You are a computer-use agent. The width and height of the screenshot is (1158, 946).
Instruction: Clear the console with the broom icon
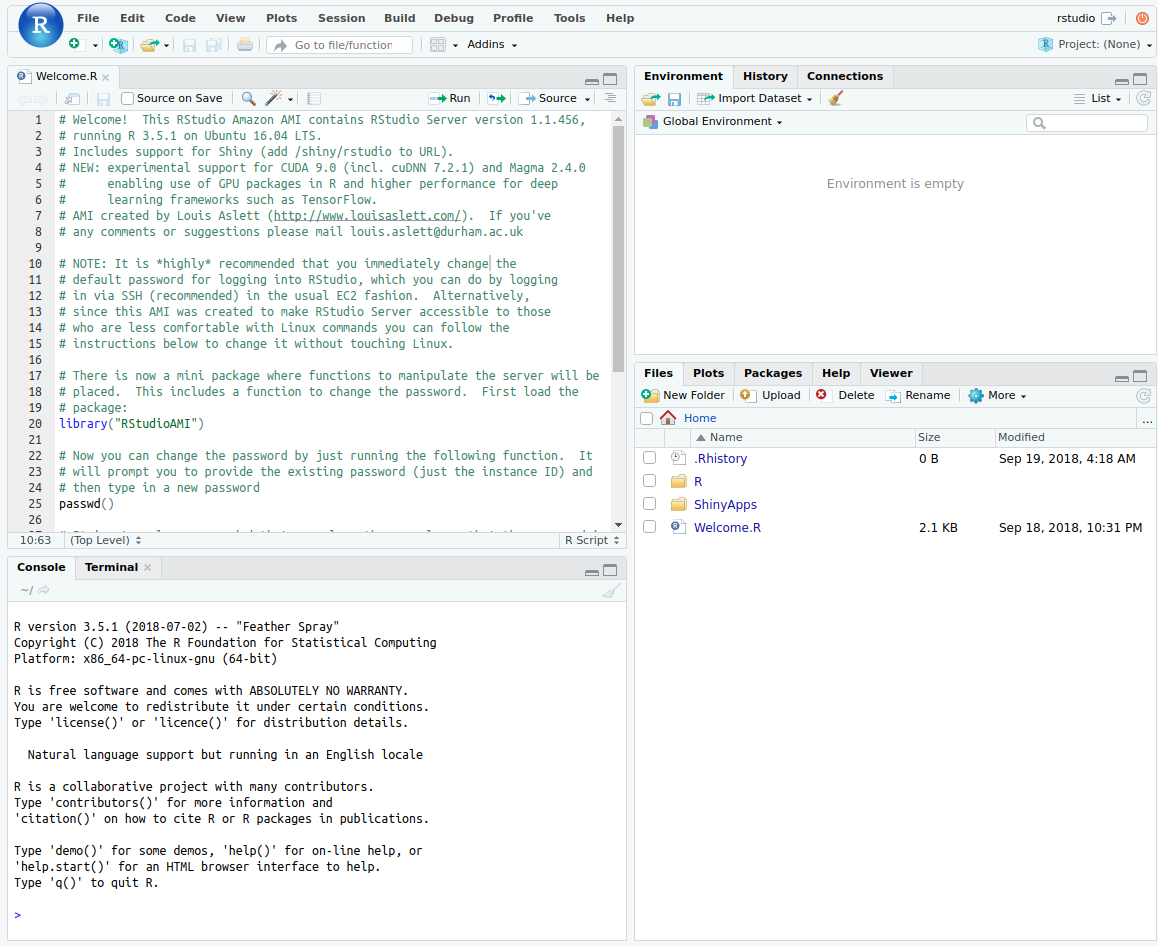coord(611,591)
